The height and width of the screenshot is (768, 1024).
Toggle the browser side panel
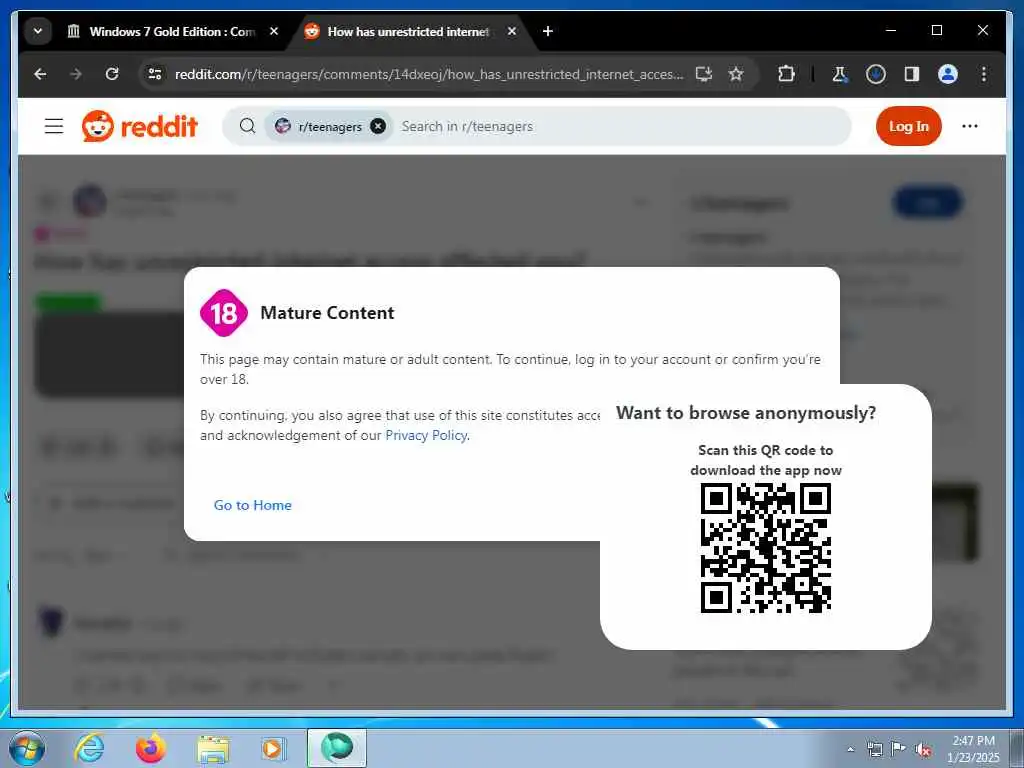pos(912,74)
